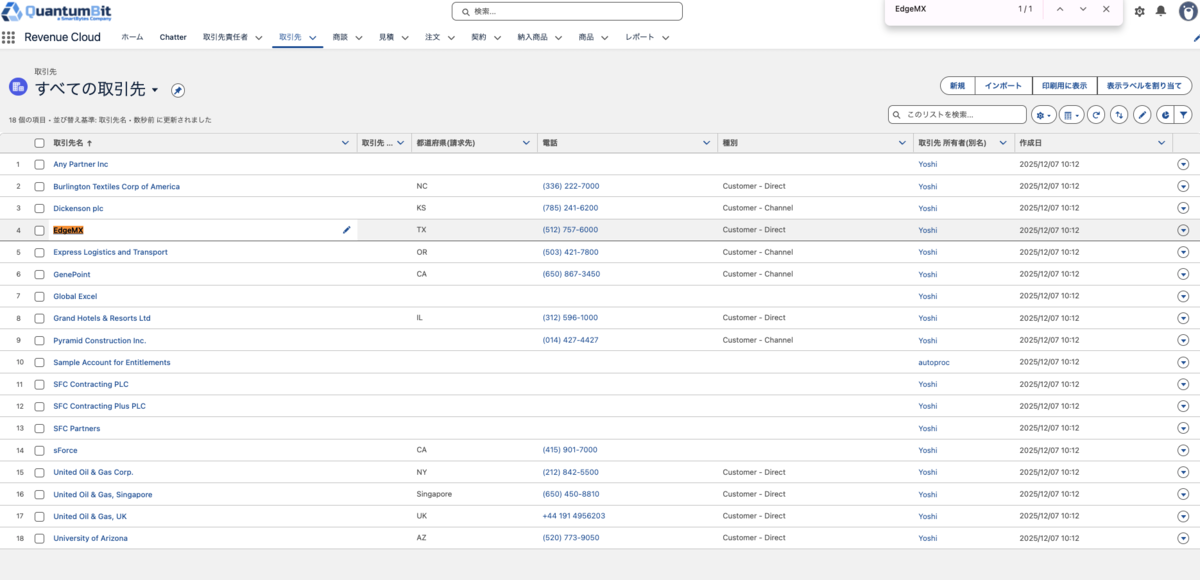Open the setup gear icon in header
This screenshot has width=1200, height=580.
1140,10
